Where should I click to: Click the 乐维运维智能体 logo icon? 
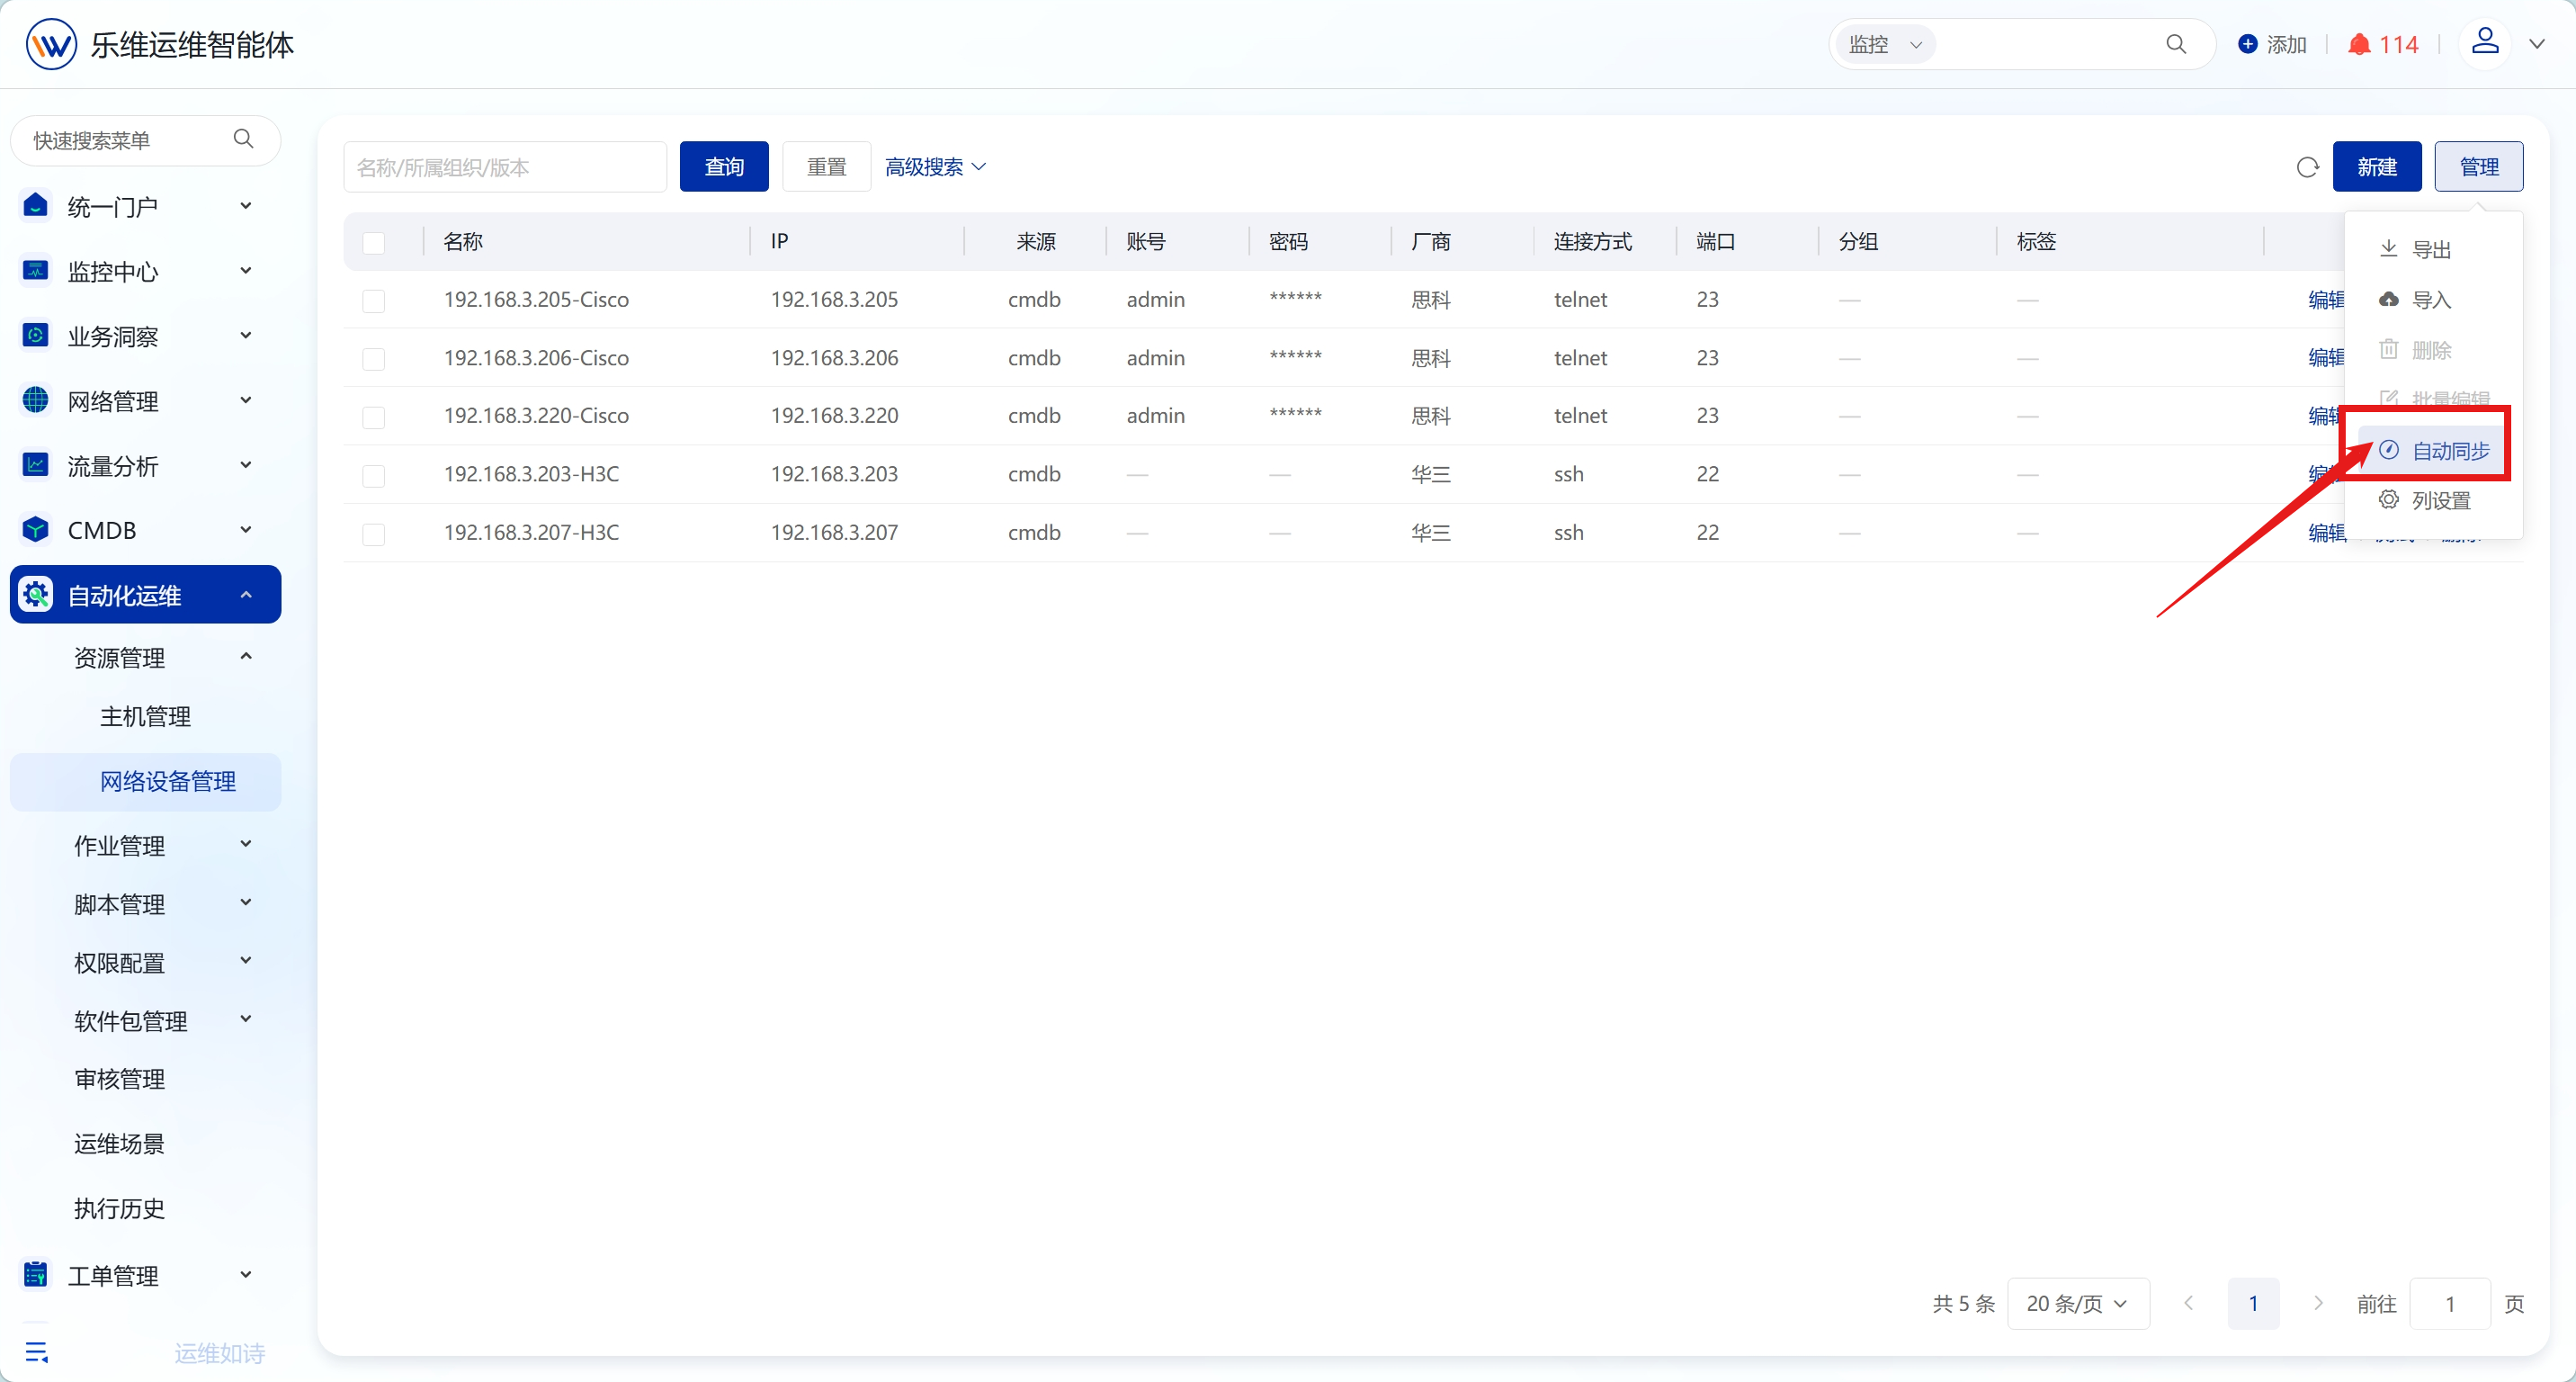[51, 44]
